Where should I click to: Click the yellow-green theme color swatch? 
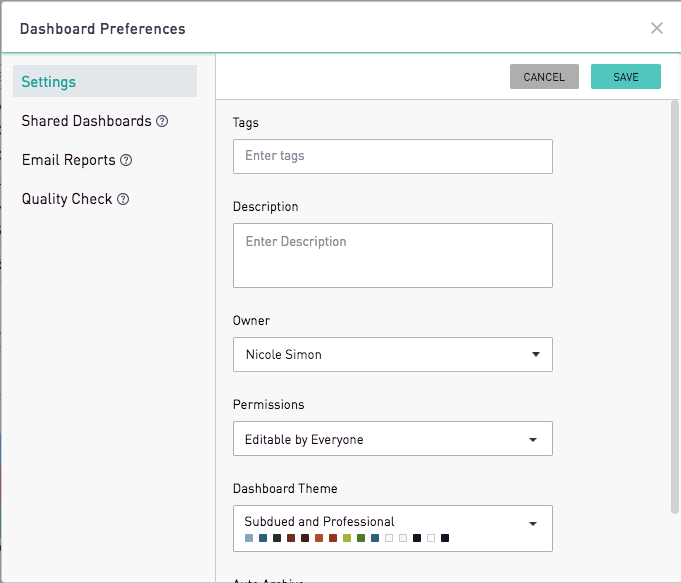(x=347, y=538)
